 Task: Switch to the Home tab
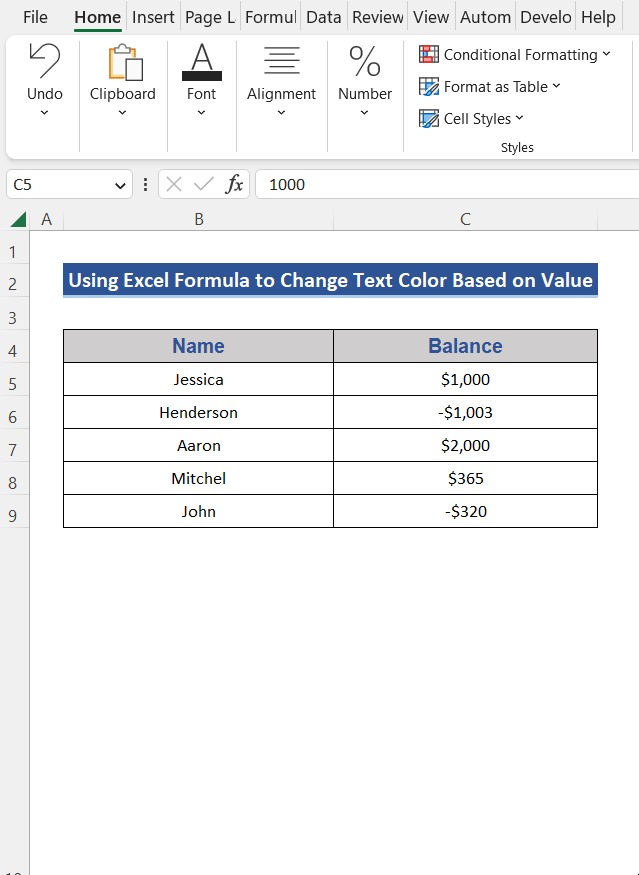(x=98, y=17)
